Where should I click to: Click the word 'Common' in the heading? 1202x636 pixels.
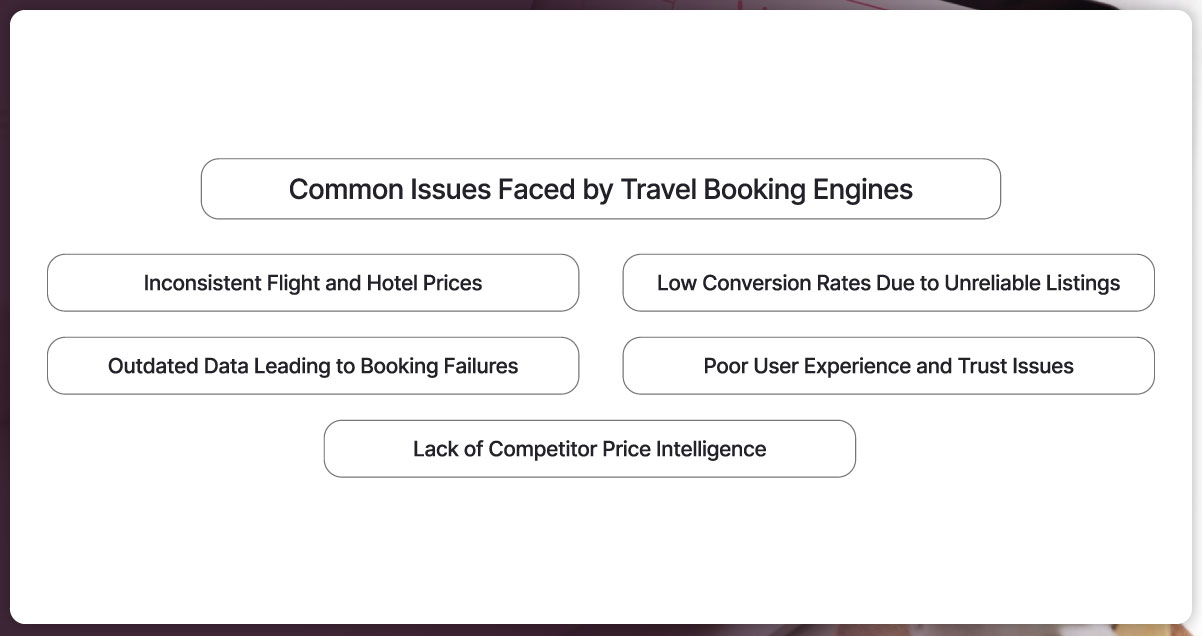click(331, 189)
